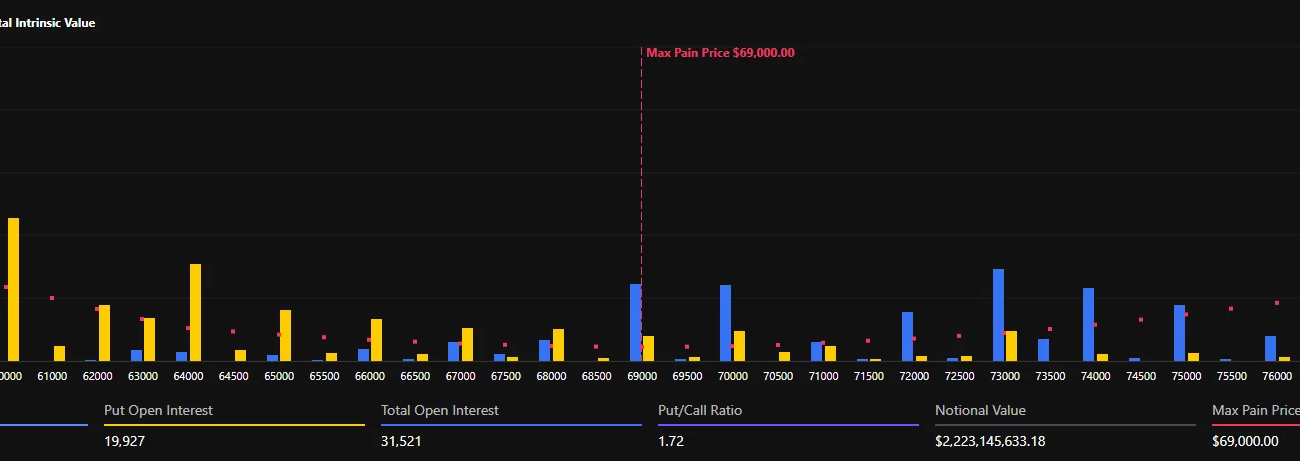Viewport: 1300px width, 461px height.
Task: Click the blue call bar at 69000
Action: [x=635, y=322]
